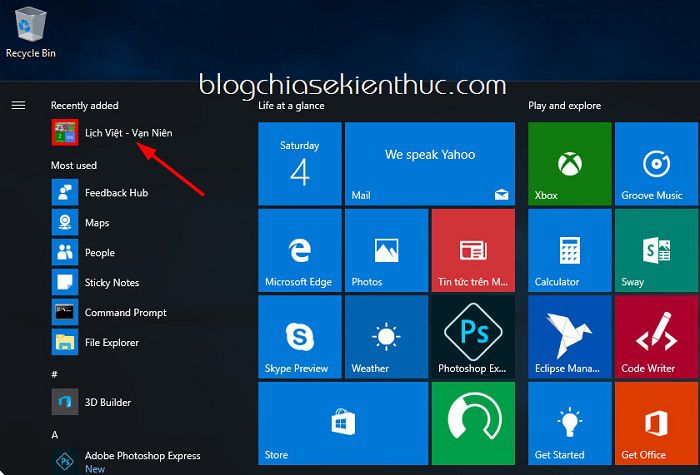Open Sticky Notes from the list
The height and width of the screenshot is (475, 700).
(x=96, y=282)
